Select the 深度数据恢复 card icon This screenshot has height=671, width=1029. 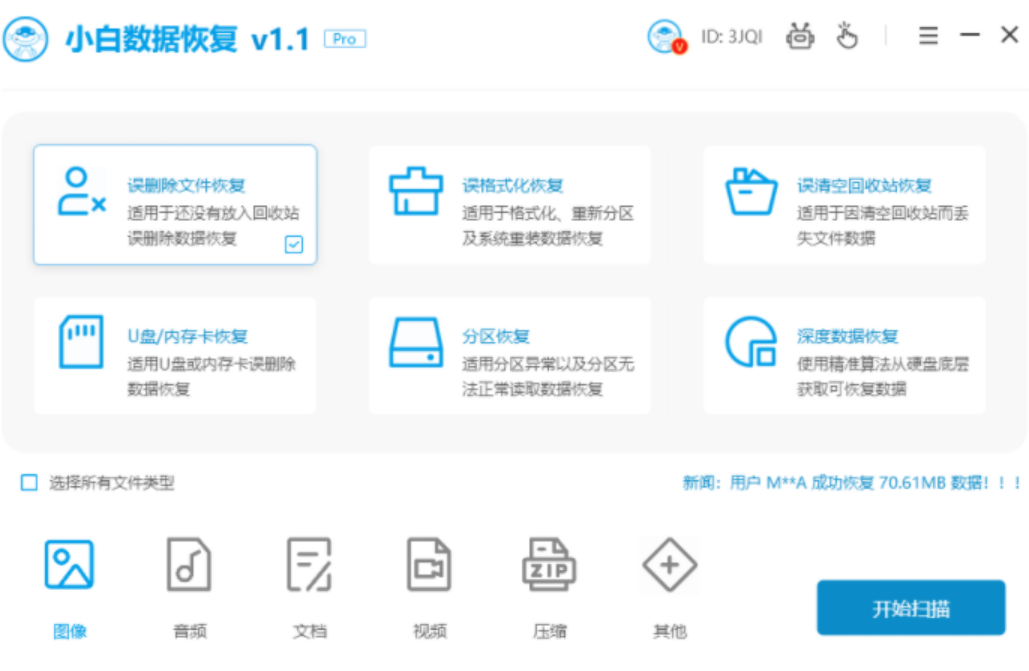pos(751,341)
